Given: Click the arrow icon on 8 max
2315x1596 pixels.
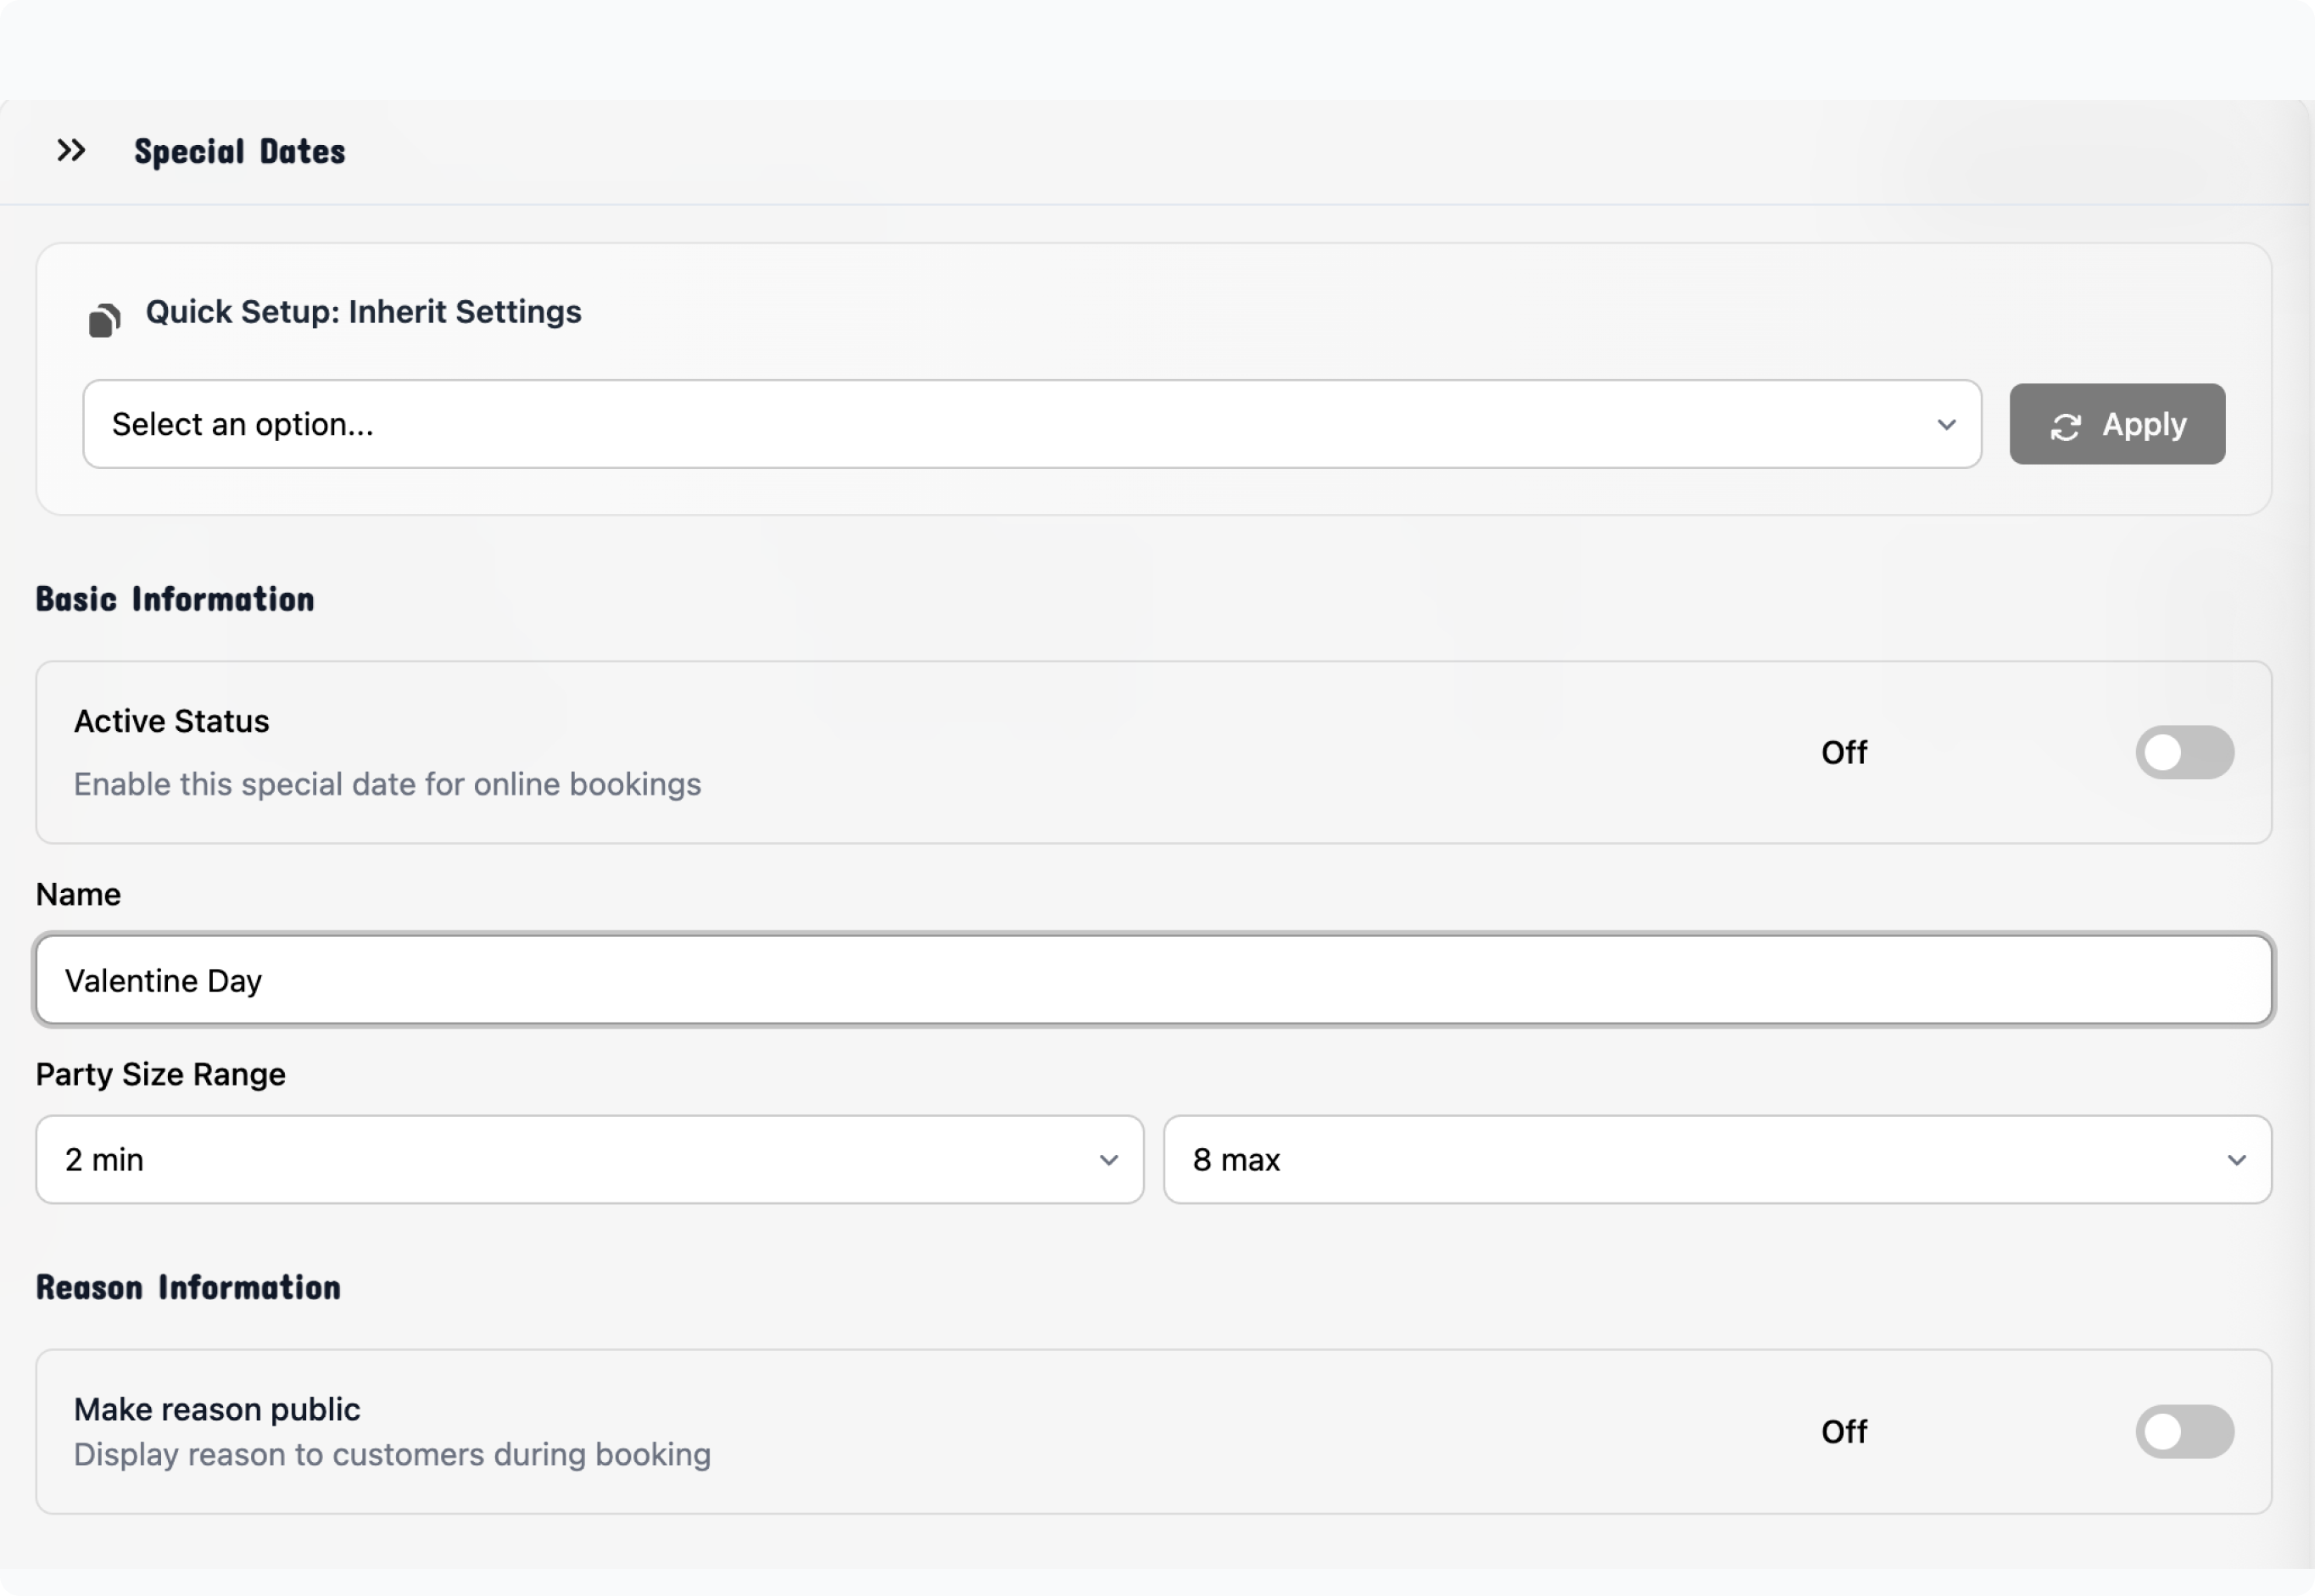Looking at the screenshot, I should point(2237,1160).
